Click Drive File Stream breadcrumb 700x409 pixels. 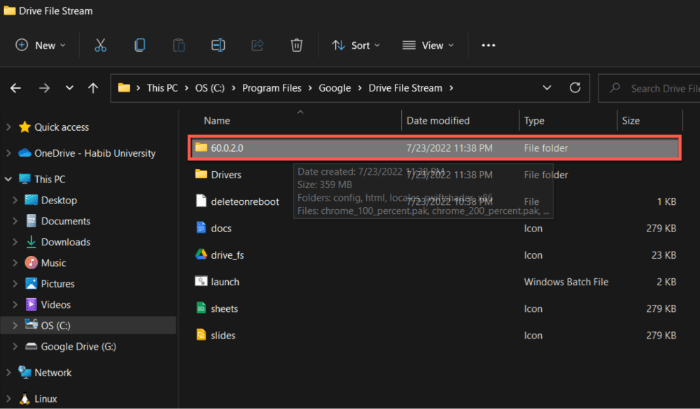pyautogui.click(x=405, y=88)
